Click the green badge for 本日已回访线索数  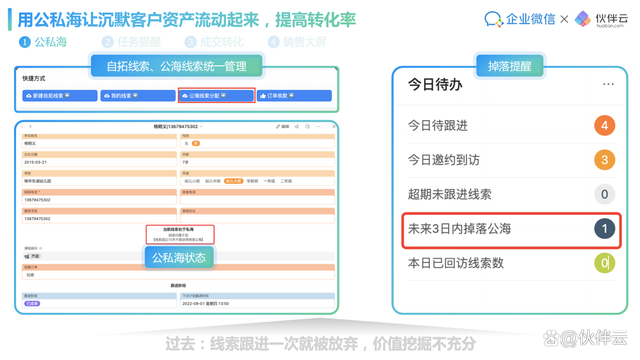604,263
